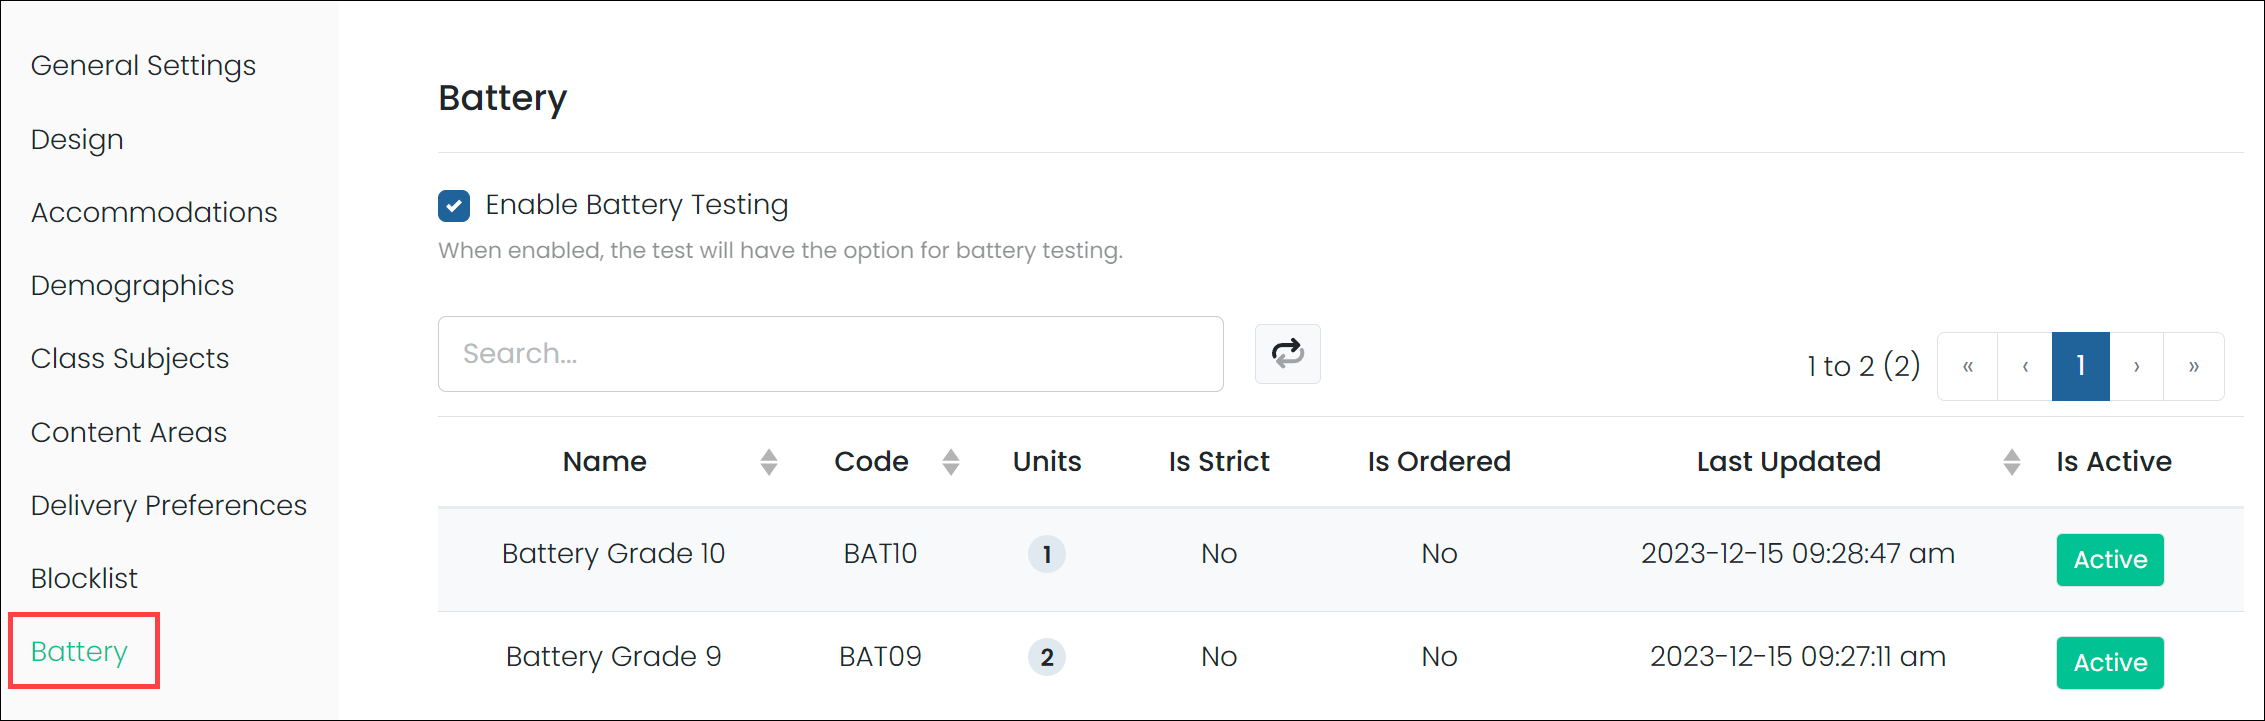Viewport: 2265px width, 721px height.
Task: Open Accommodations settings section
Action: pos(154,213)
